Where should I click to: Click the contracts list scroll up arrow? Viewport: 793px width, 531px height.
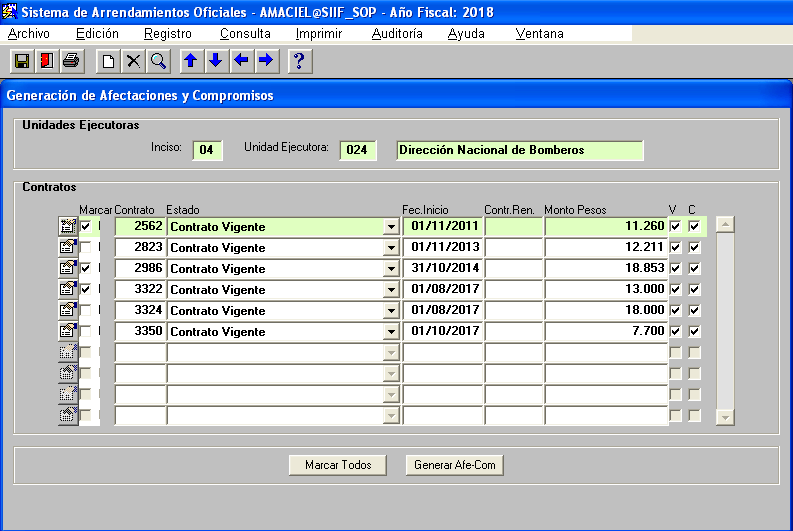click(x=725, y=225)
